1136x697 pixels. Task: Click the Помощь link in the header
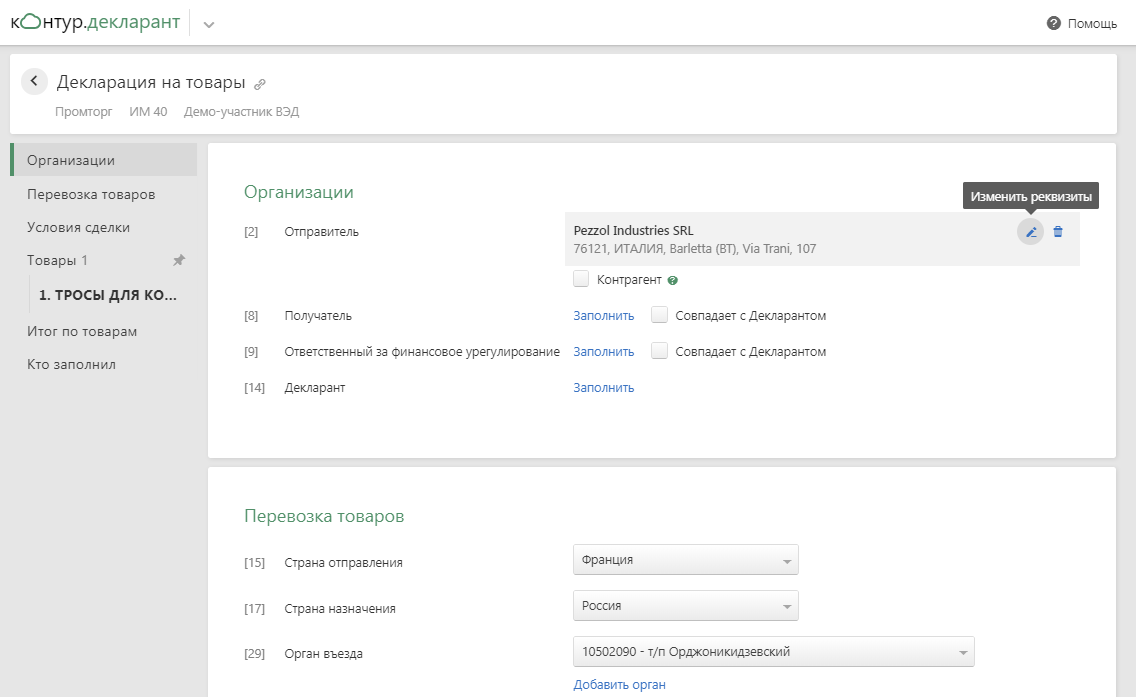pos(1092,24)
